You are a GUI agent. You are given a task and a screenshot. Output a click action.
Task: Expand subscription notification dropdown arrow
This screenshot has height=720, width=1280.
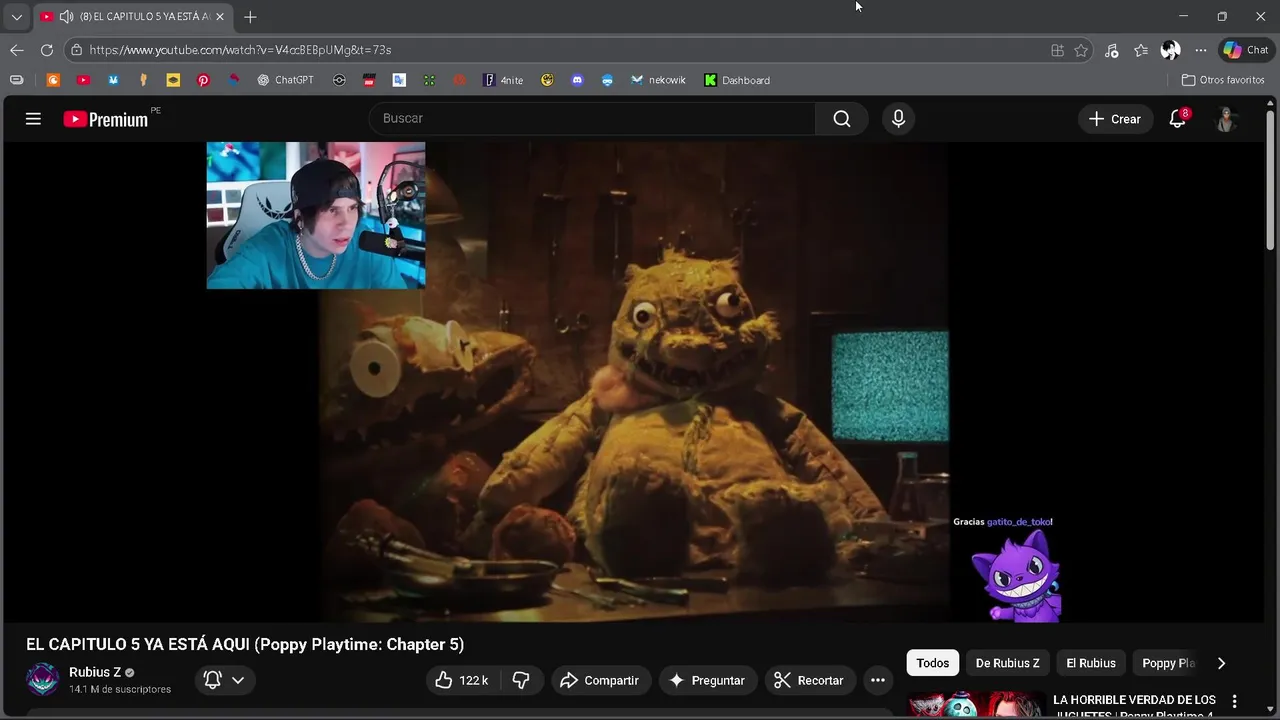coord(238,680)
